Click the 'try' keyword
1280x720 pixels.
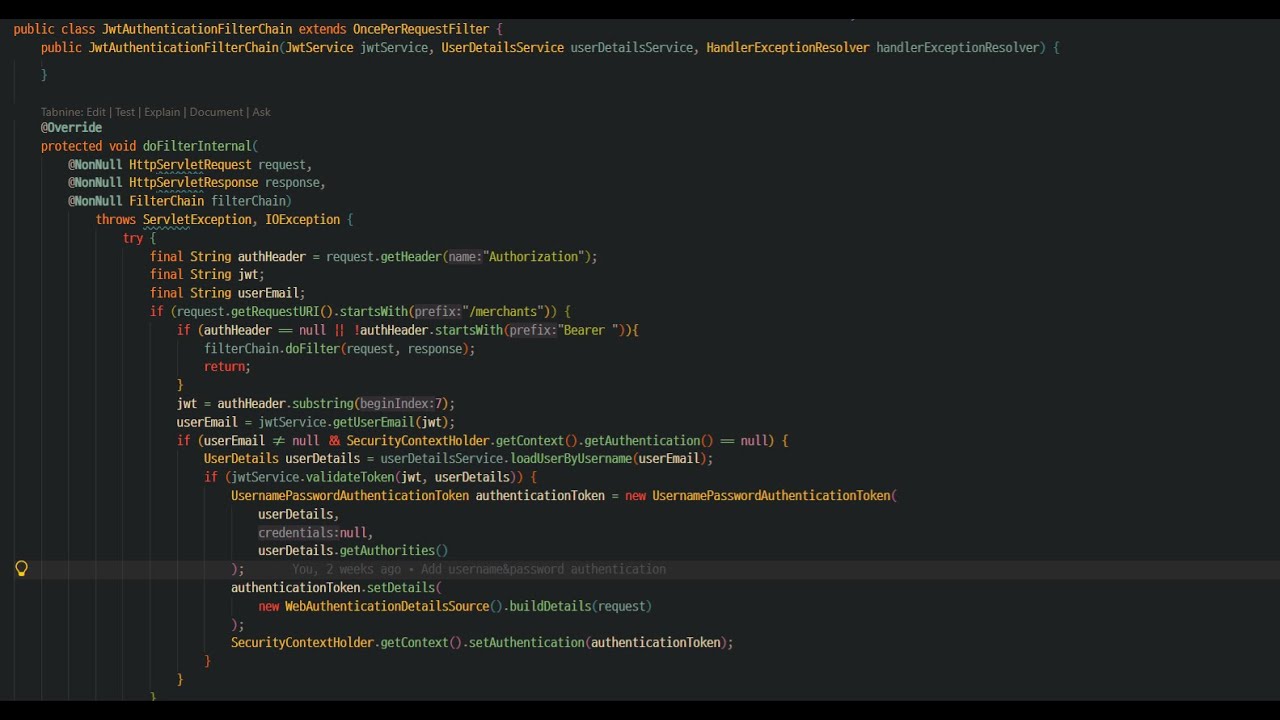(x=133, y=238)
